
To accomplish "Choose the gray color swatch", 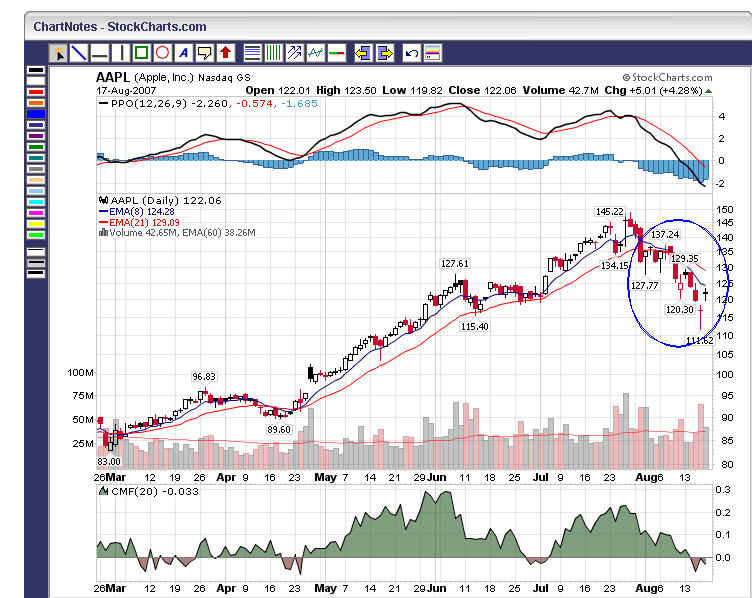I will click(x=36, y=169).
